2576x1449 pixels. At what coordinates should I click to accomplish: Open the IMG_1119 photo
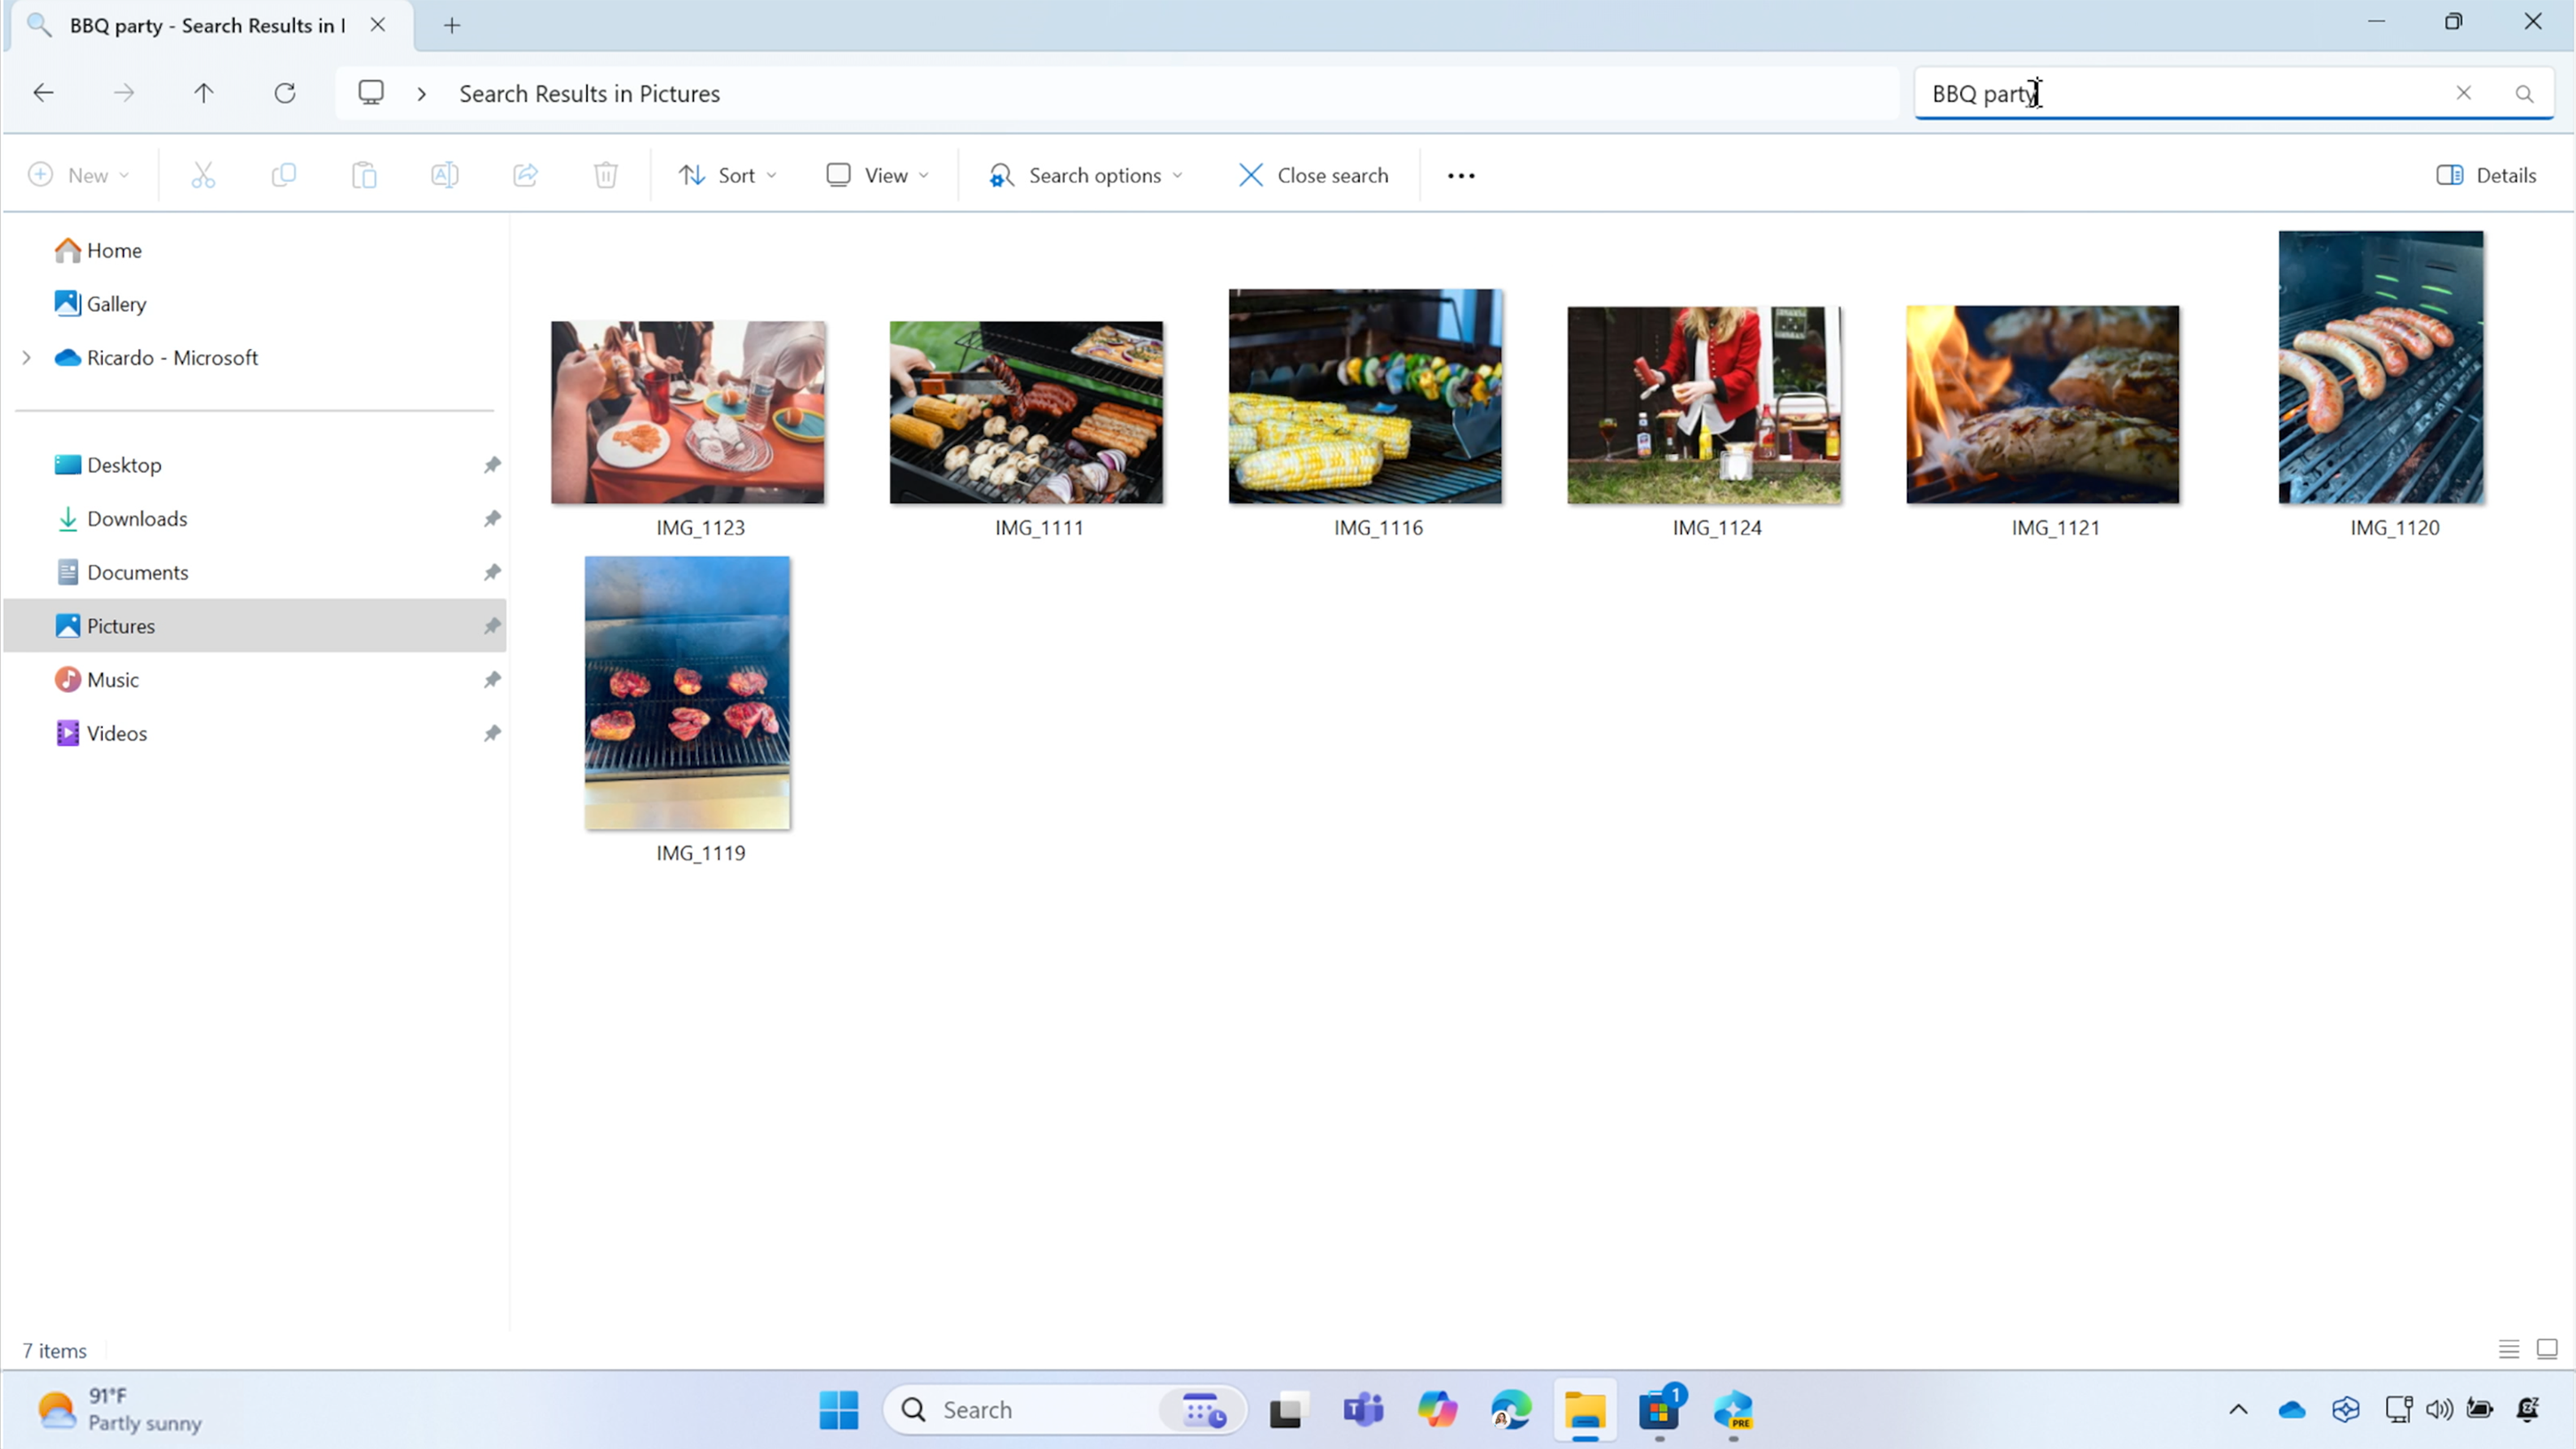pyautogui.click(x=687, y=693)
